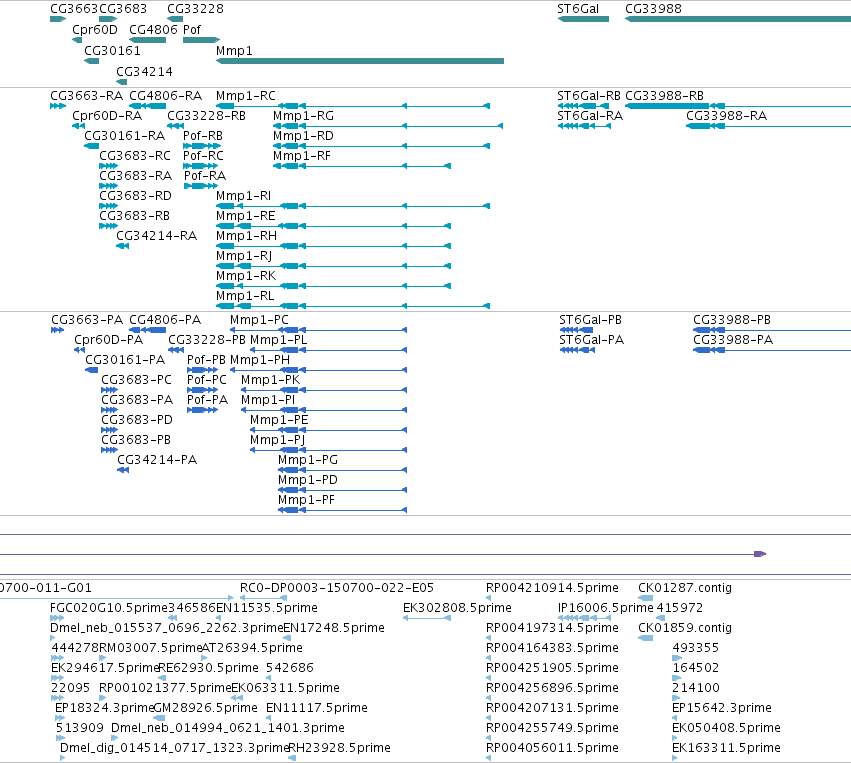Click transcript Mmp1-RI label

243,196
